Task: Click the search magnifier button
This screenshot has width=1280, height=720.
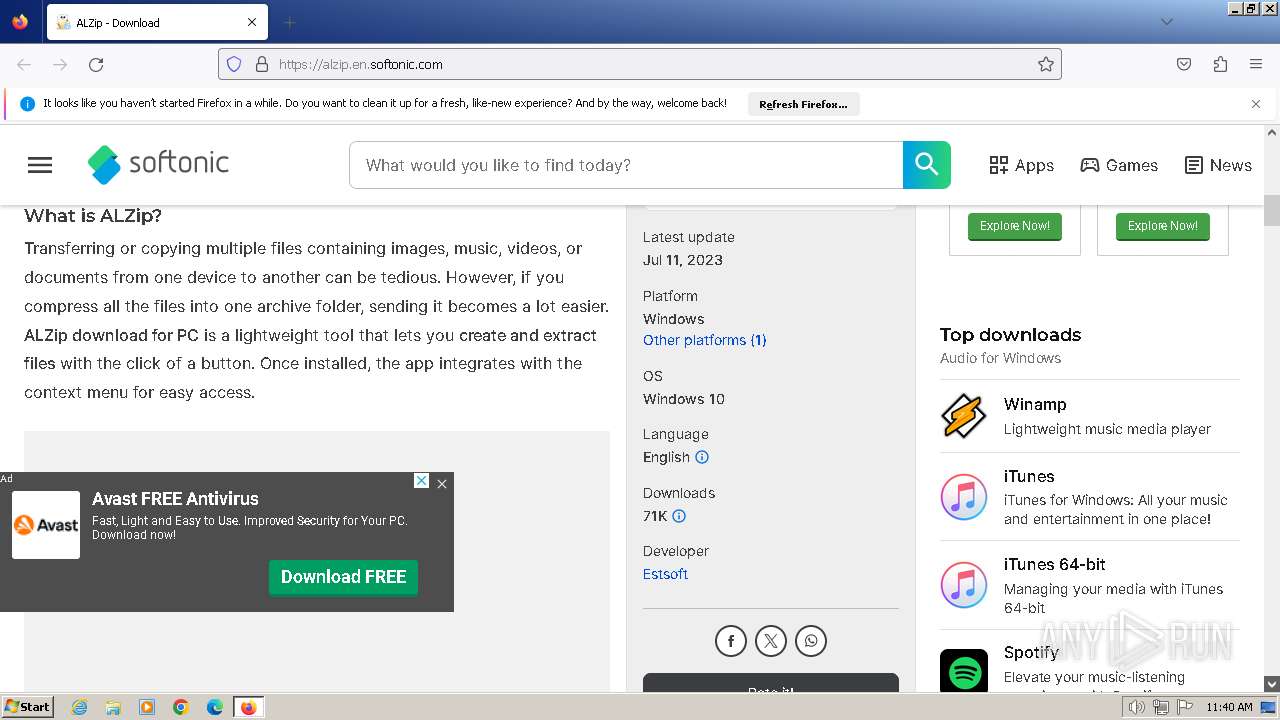Action: point(927,165)
